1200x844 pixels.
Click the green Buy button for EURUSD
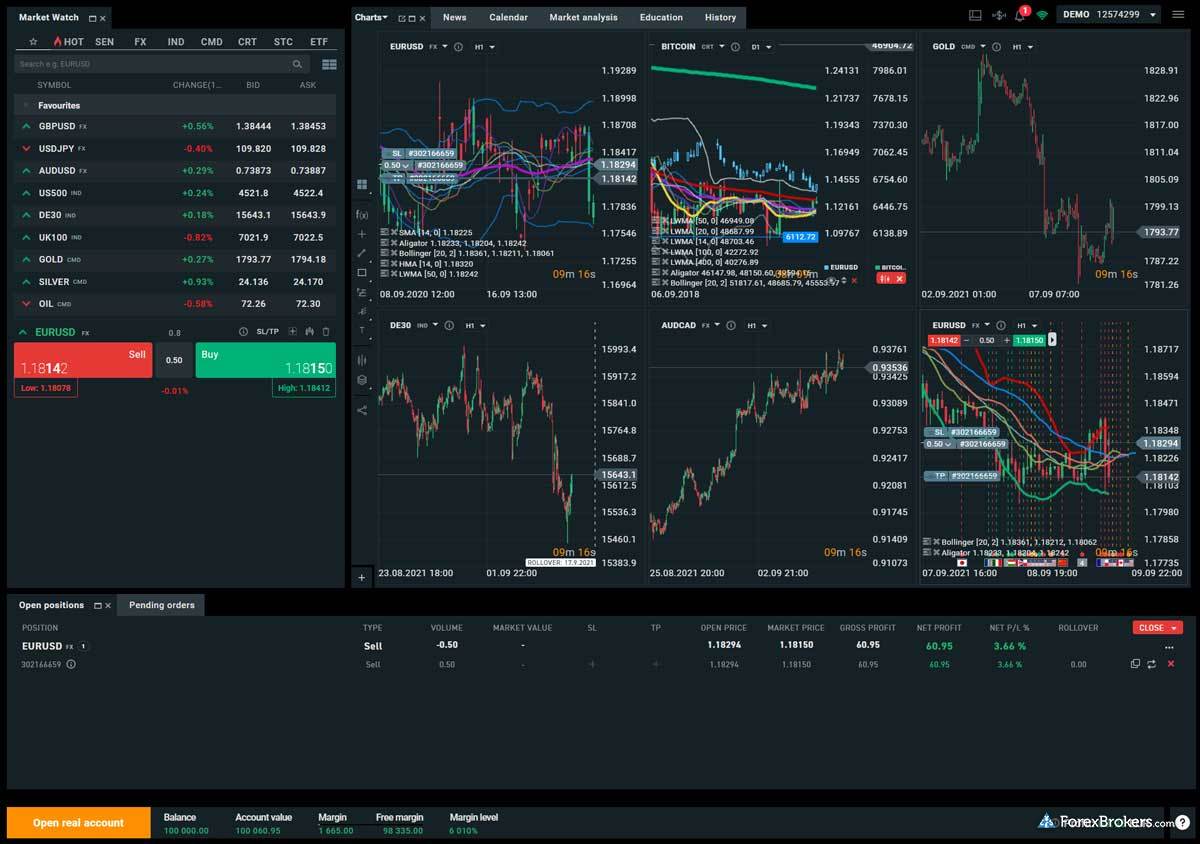[266, 359]
